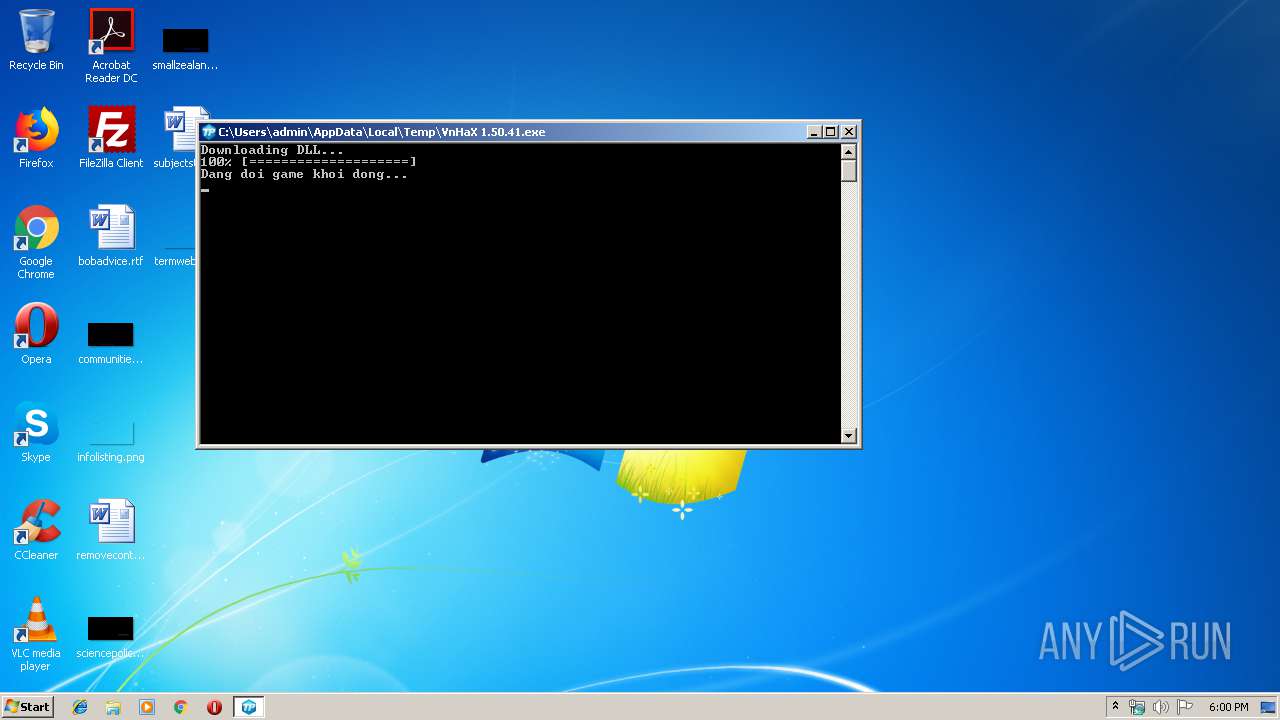Launch Skype desktop shortcut
The image size is (1280, 720).
pos(36,432)
